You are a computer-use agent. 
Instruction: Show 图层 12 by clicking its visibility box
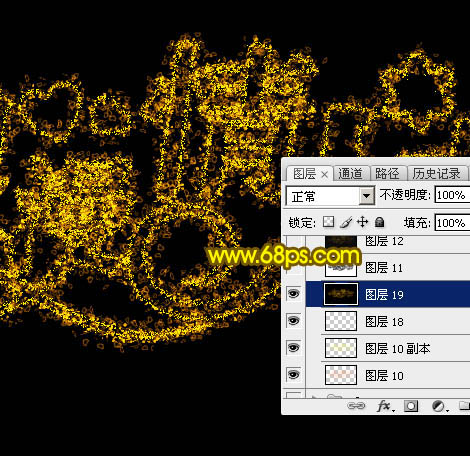[x=294, y=241]
